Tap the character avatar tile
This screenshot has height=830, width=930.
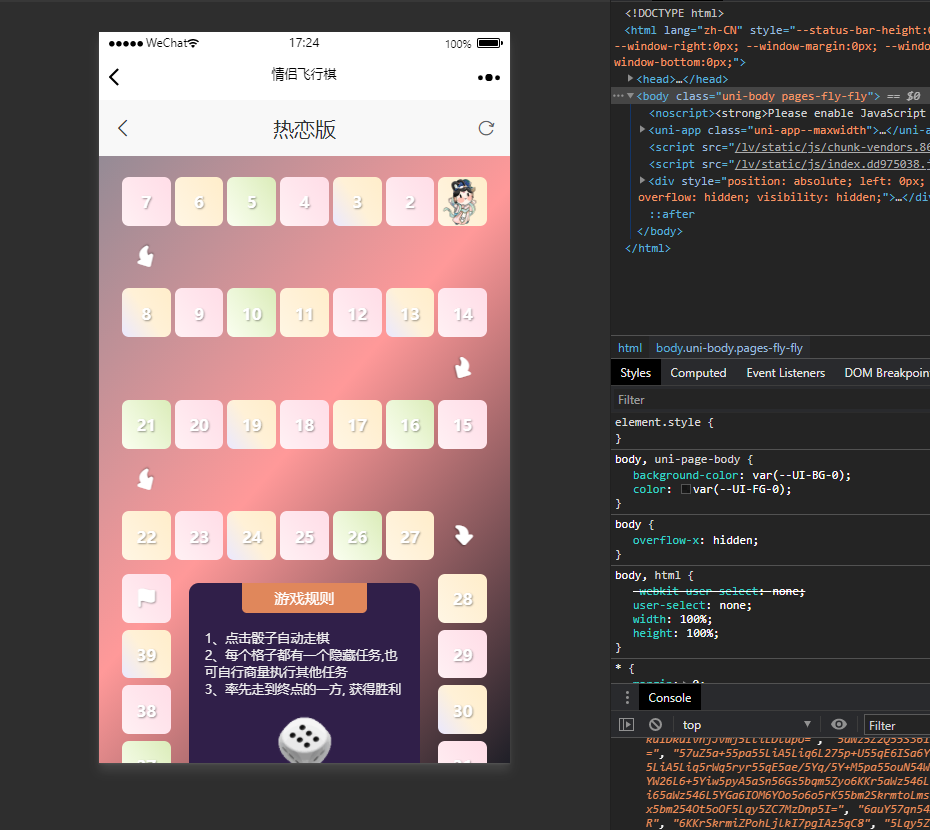(x=462, y=201)
